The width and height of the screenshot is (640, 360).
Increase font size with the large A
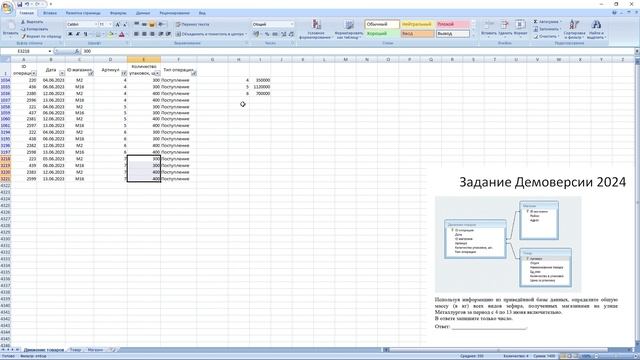tap(118, 24)
